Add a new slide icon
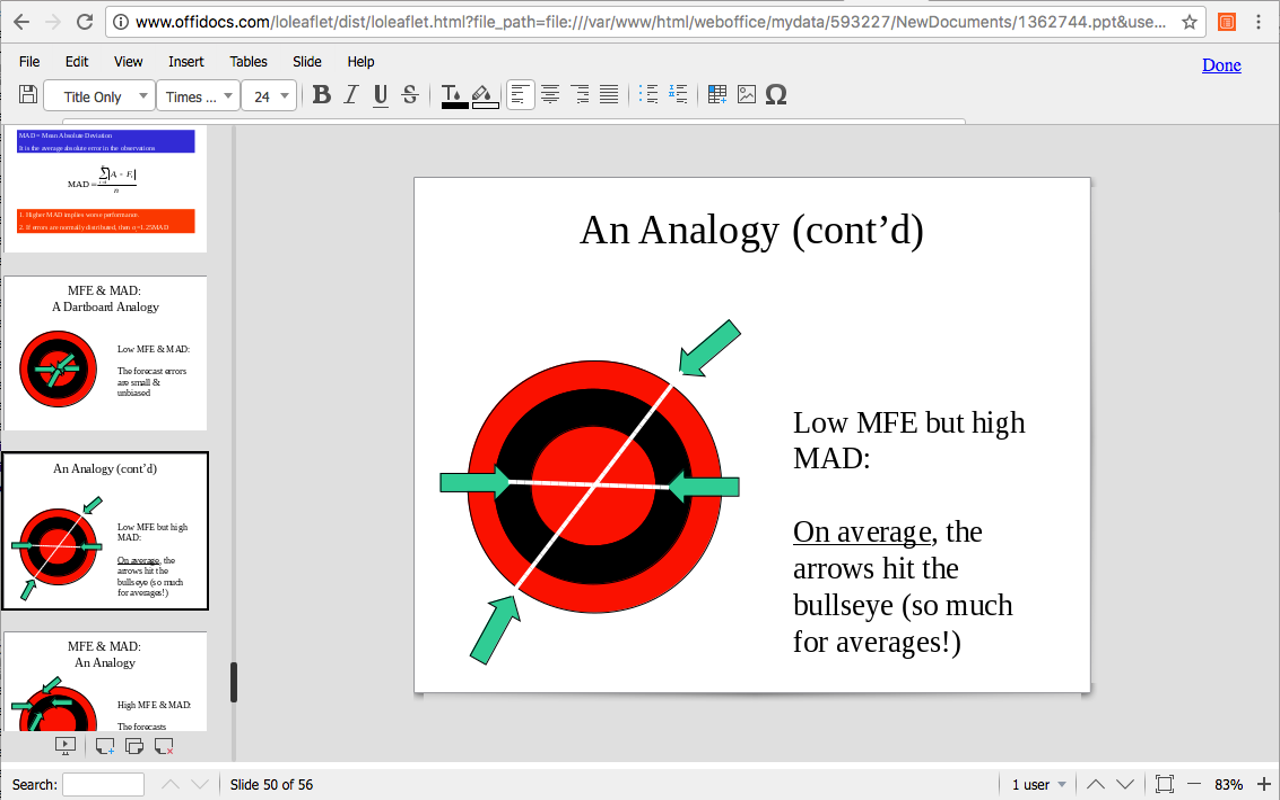Screen dimensions: 1280x800 105,746
